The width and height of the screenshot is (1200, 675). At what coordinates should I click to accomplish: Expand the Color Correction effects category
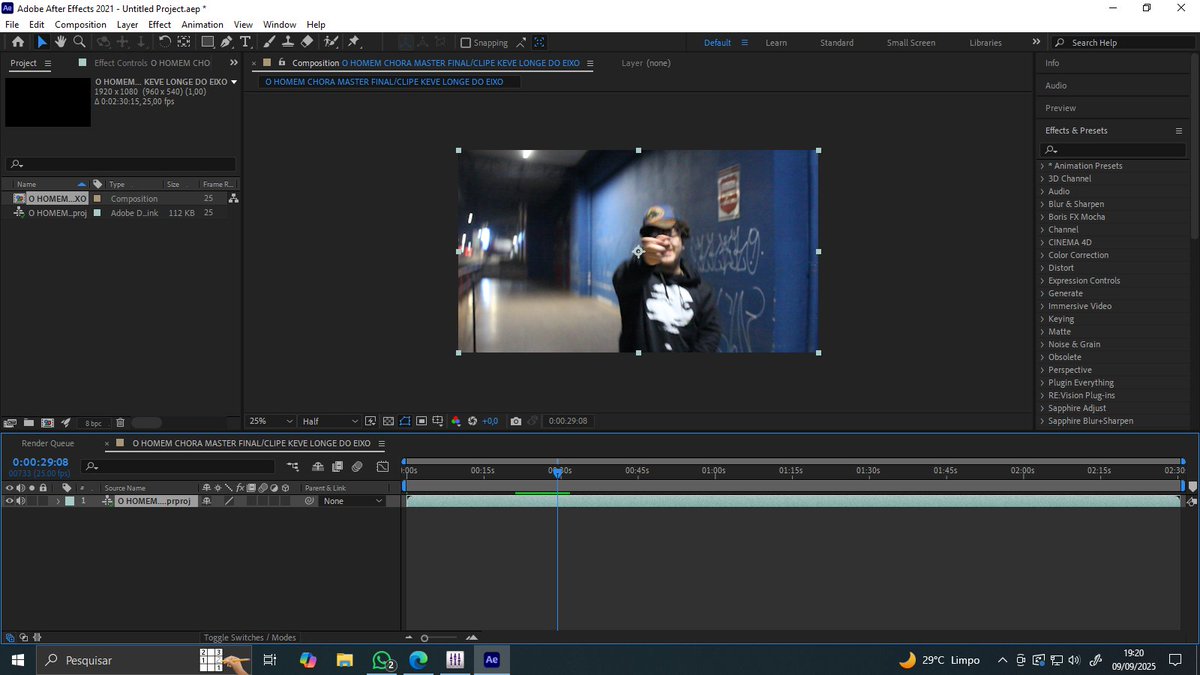click(x=1042, y=255)
